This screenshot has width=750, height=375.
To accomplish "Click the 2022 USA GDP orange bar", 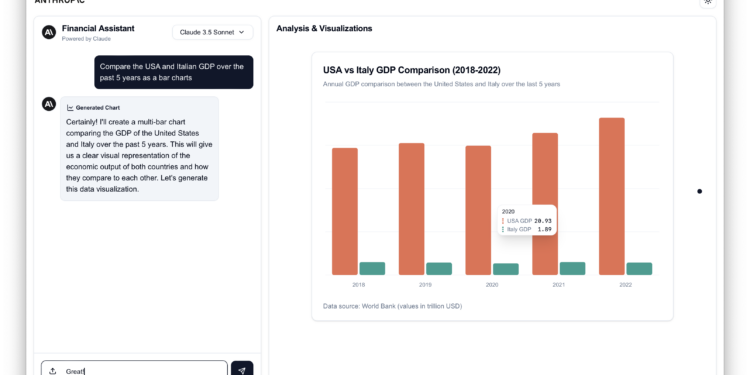I will click(612, 196).
